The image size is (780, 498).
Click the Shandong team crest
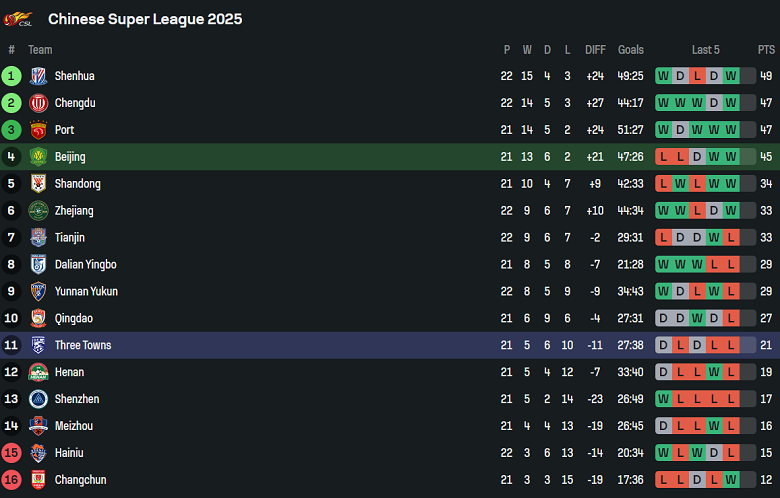coord(38,184)
